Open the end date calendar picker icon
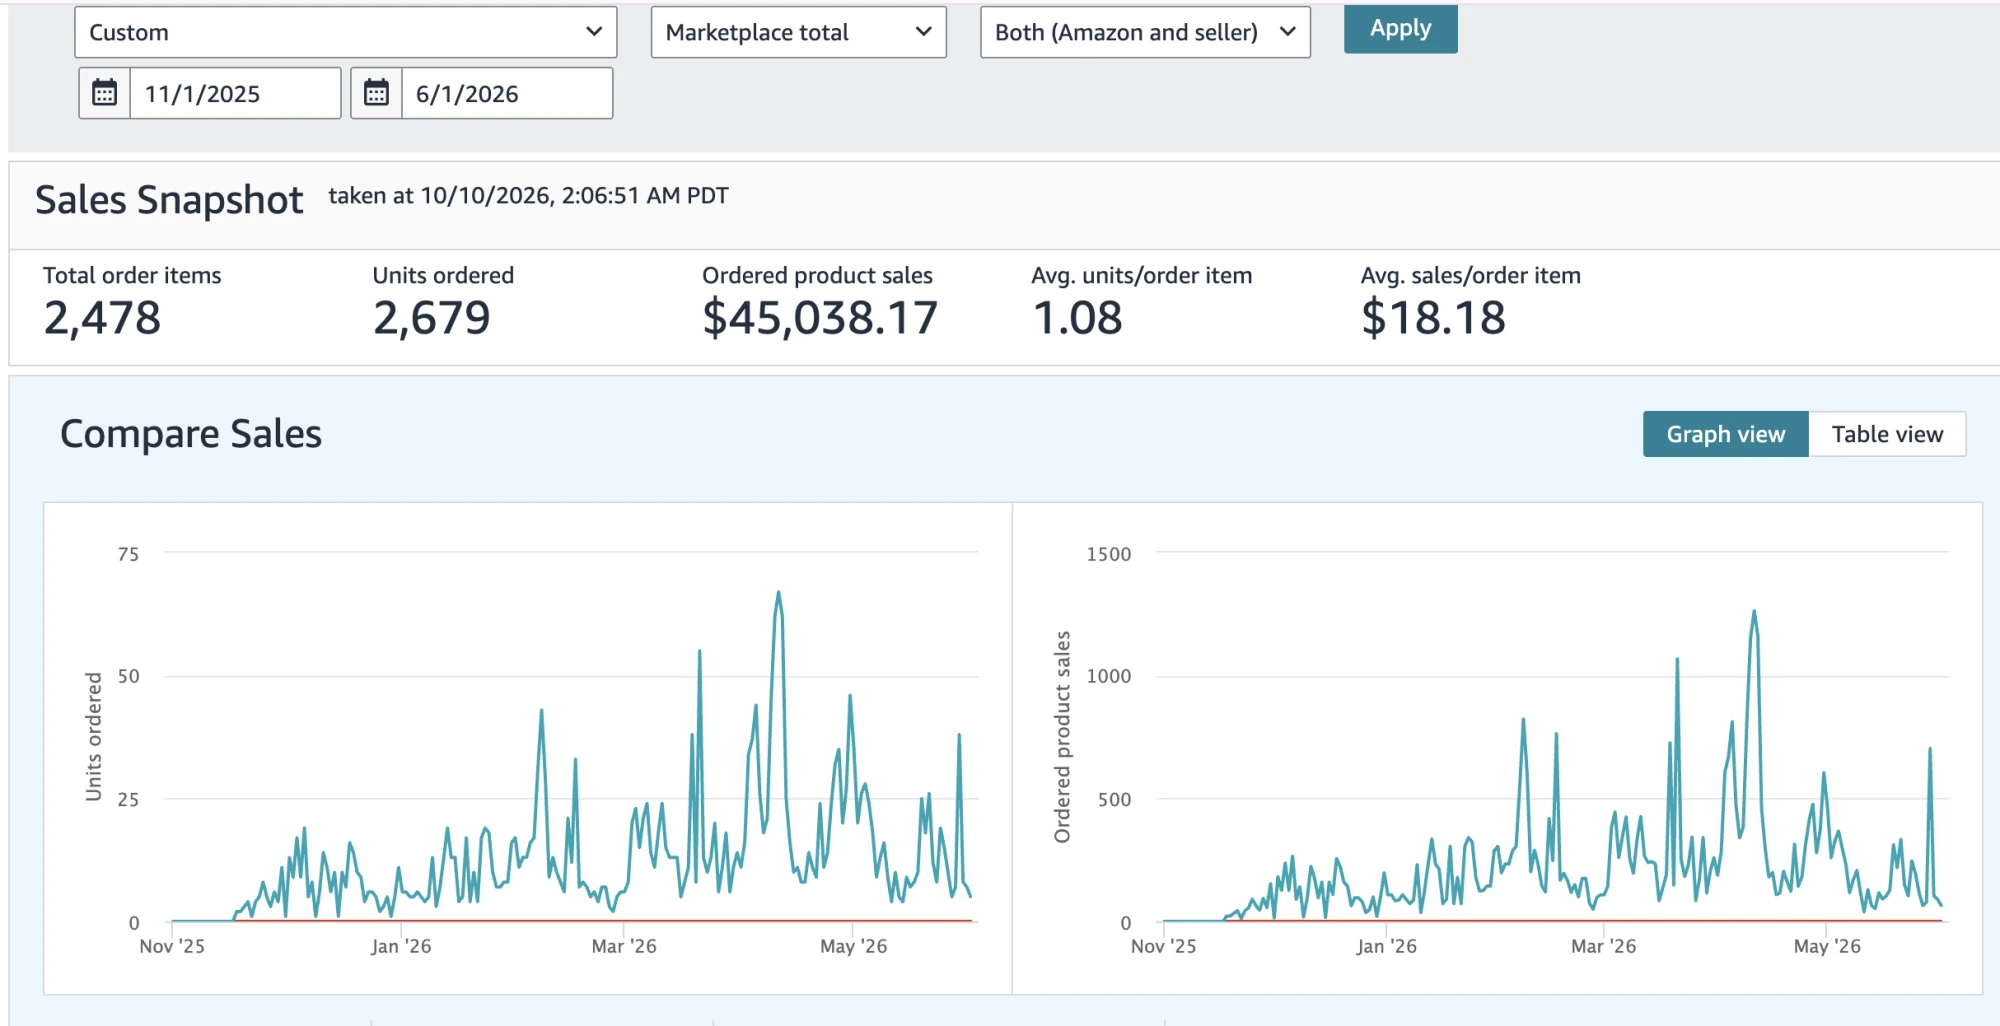This screenshot has width=2000, height=1026. coord(376,93)
